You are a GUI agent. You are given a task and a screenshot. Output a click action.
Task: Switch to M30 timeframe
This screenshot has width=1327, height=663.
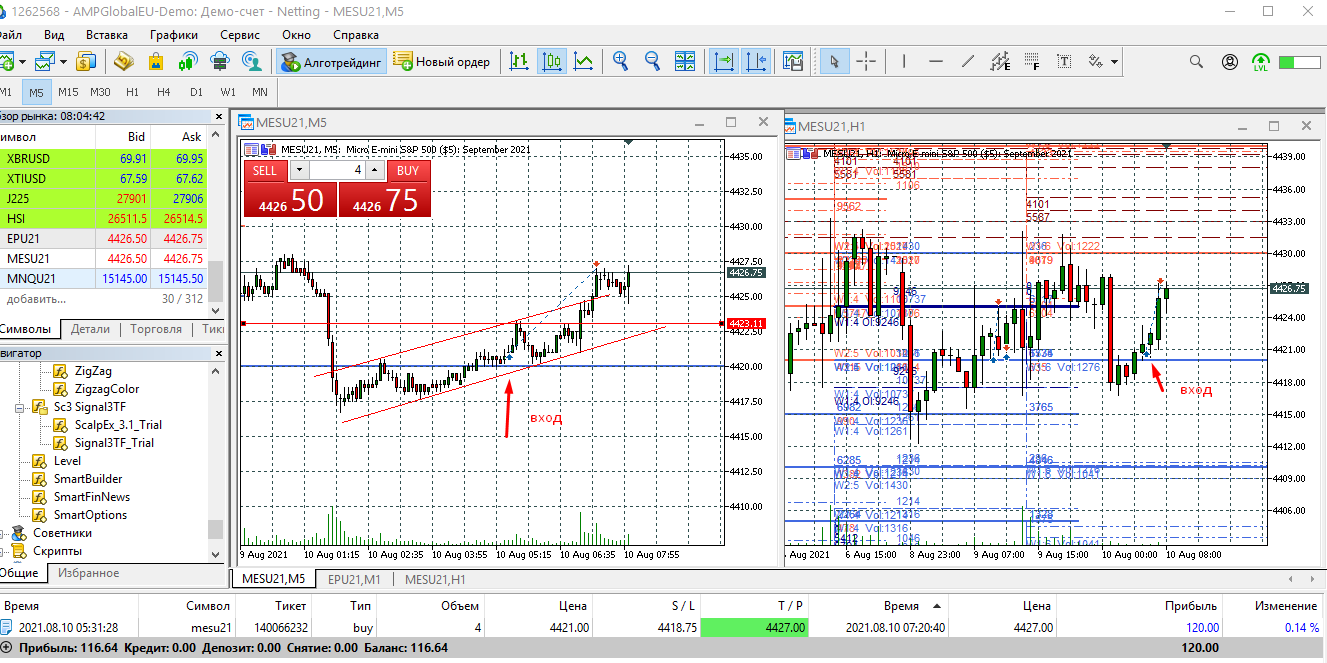(100, 92)
